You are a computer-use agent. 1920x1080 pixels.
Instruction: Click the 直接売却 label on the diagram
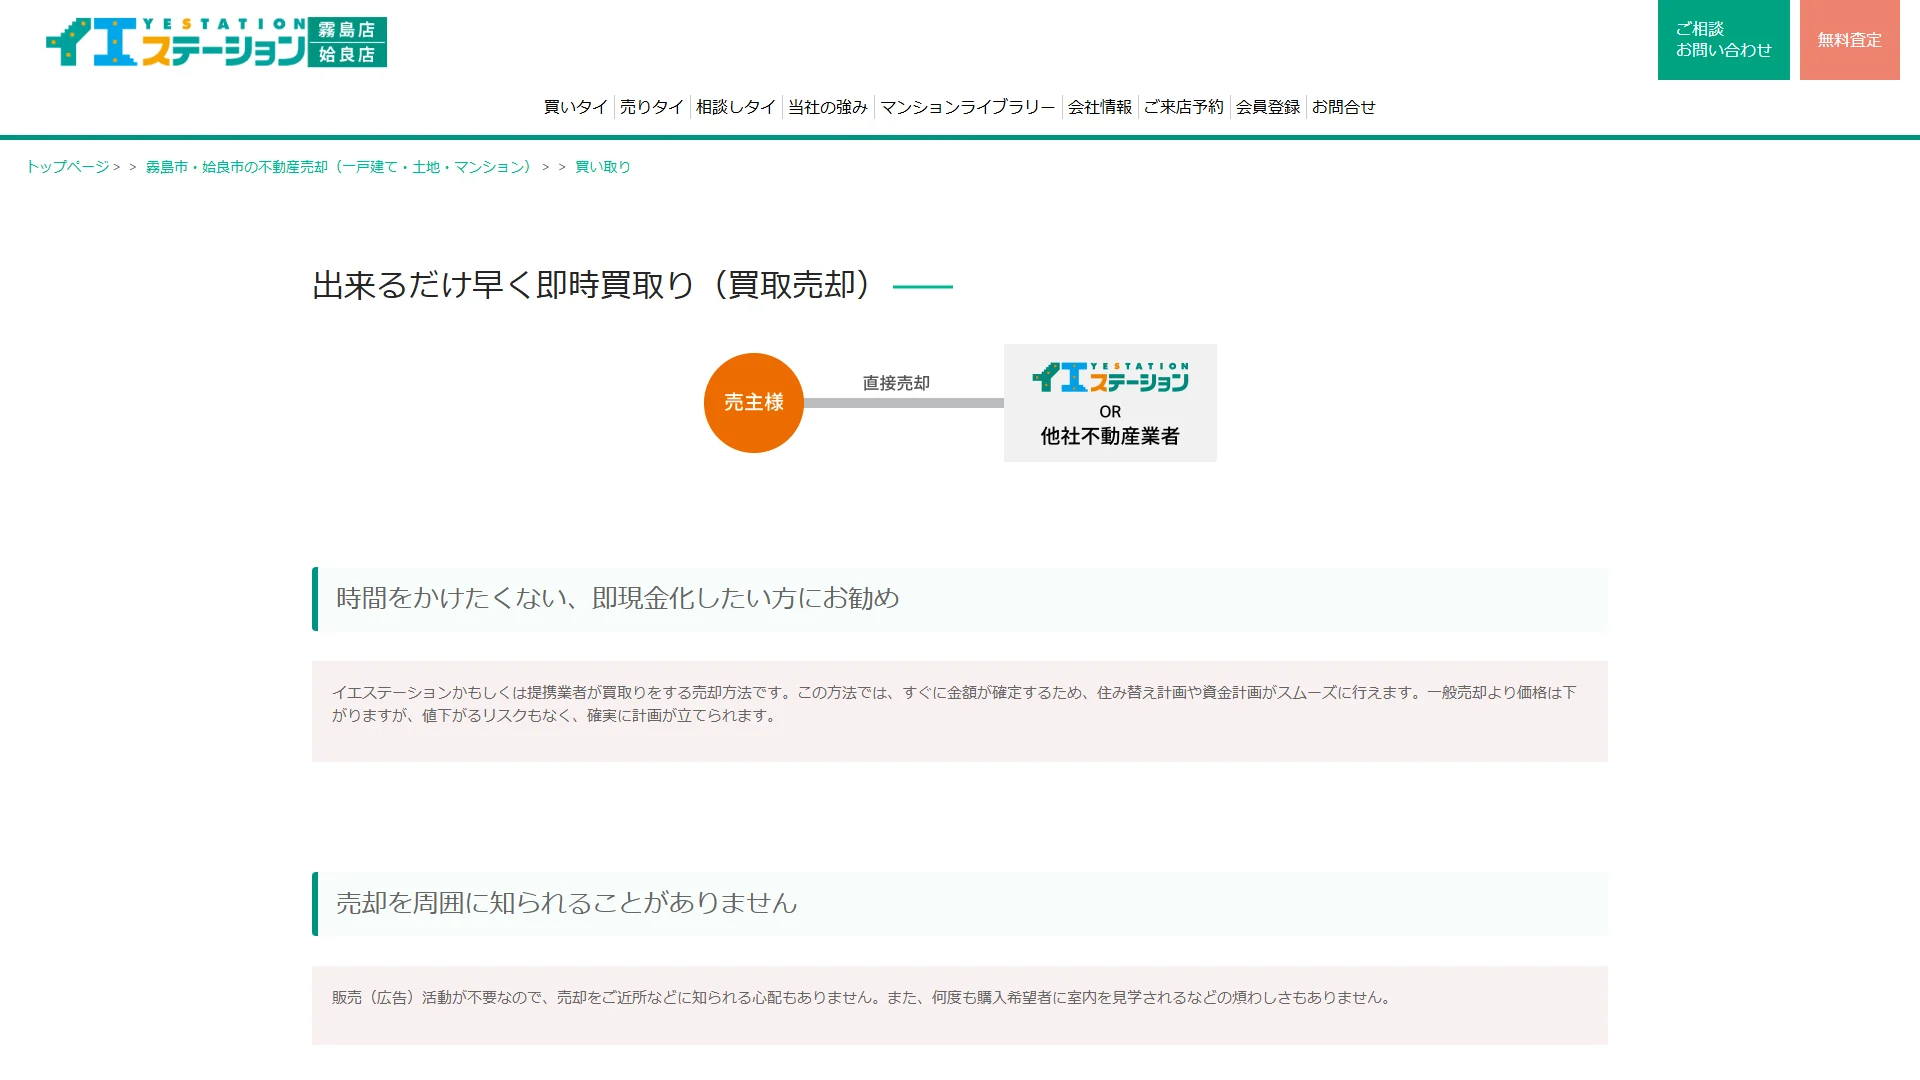(x=896, y=383)
